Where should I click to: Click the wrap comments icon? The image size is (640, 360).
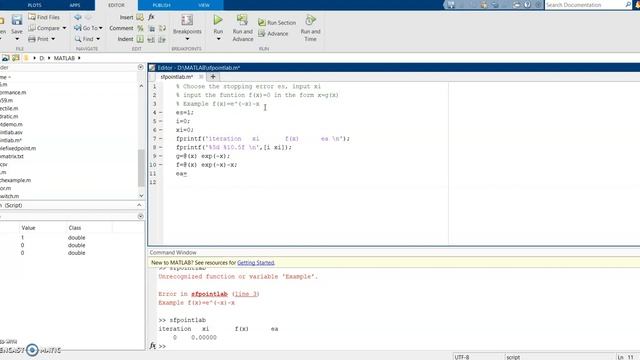pyautogui.click(x=162, y=28)
